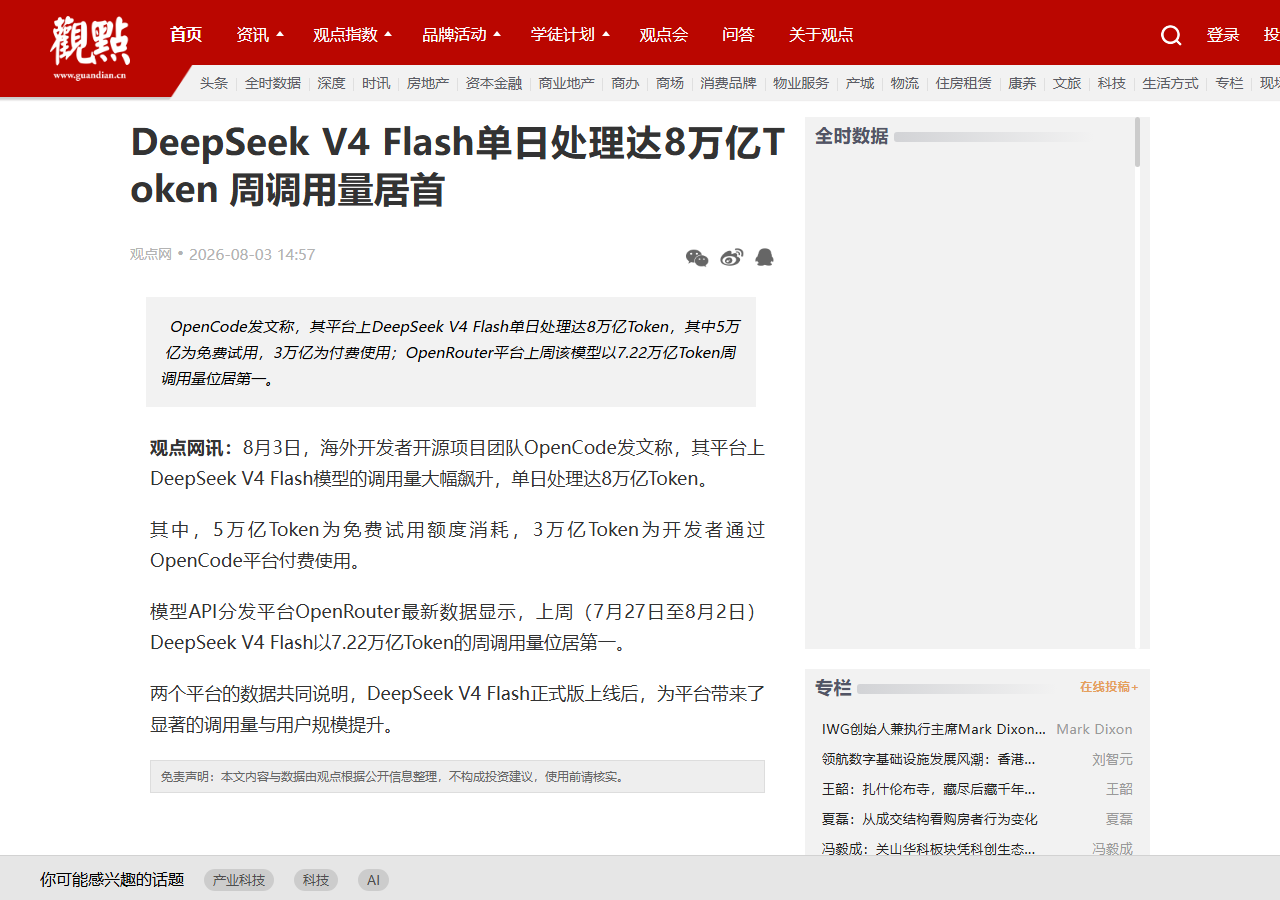
Task: Open column article 冯毅成:关山华科板块
Action: [929, 849]
